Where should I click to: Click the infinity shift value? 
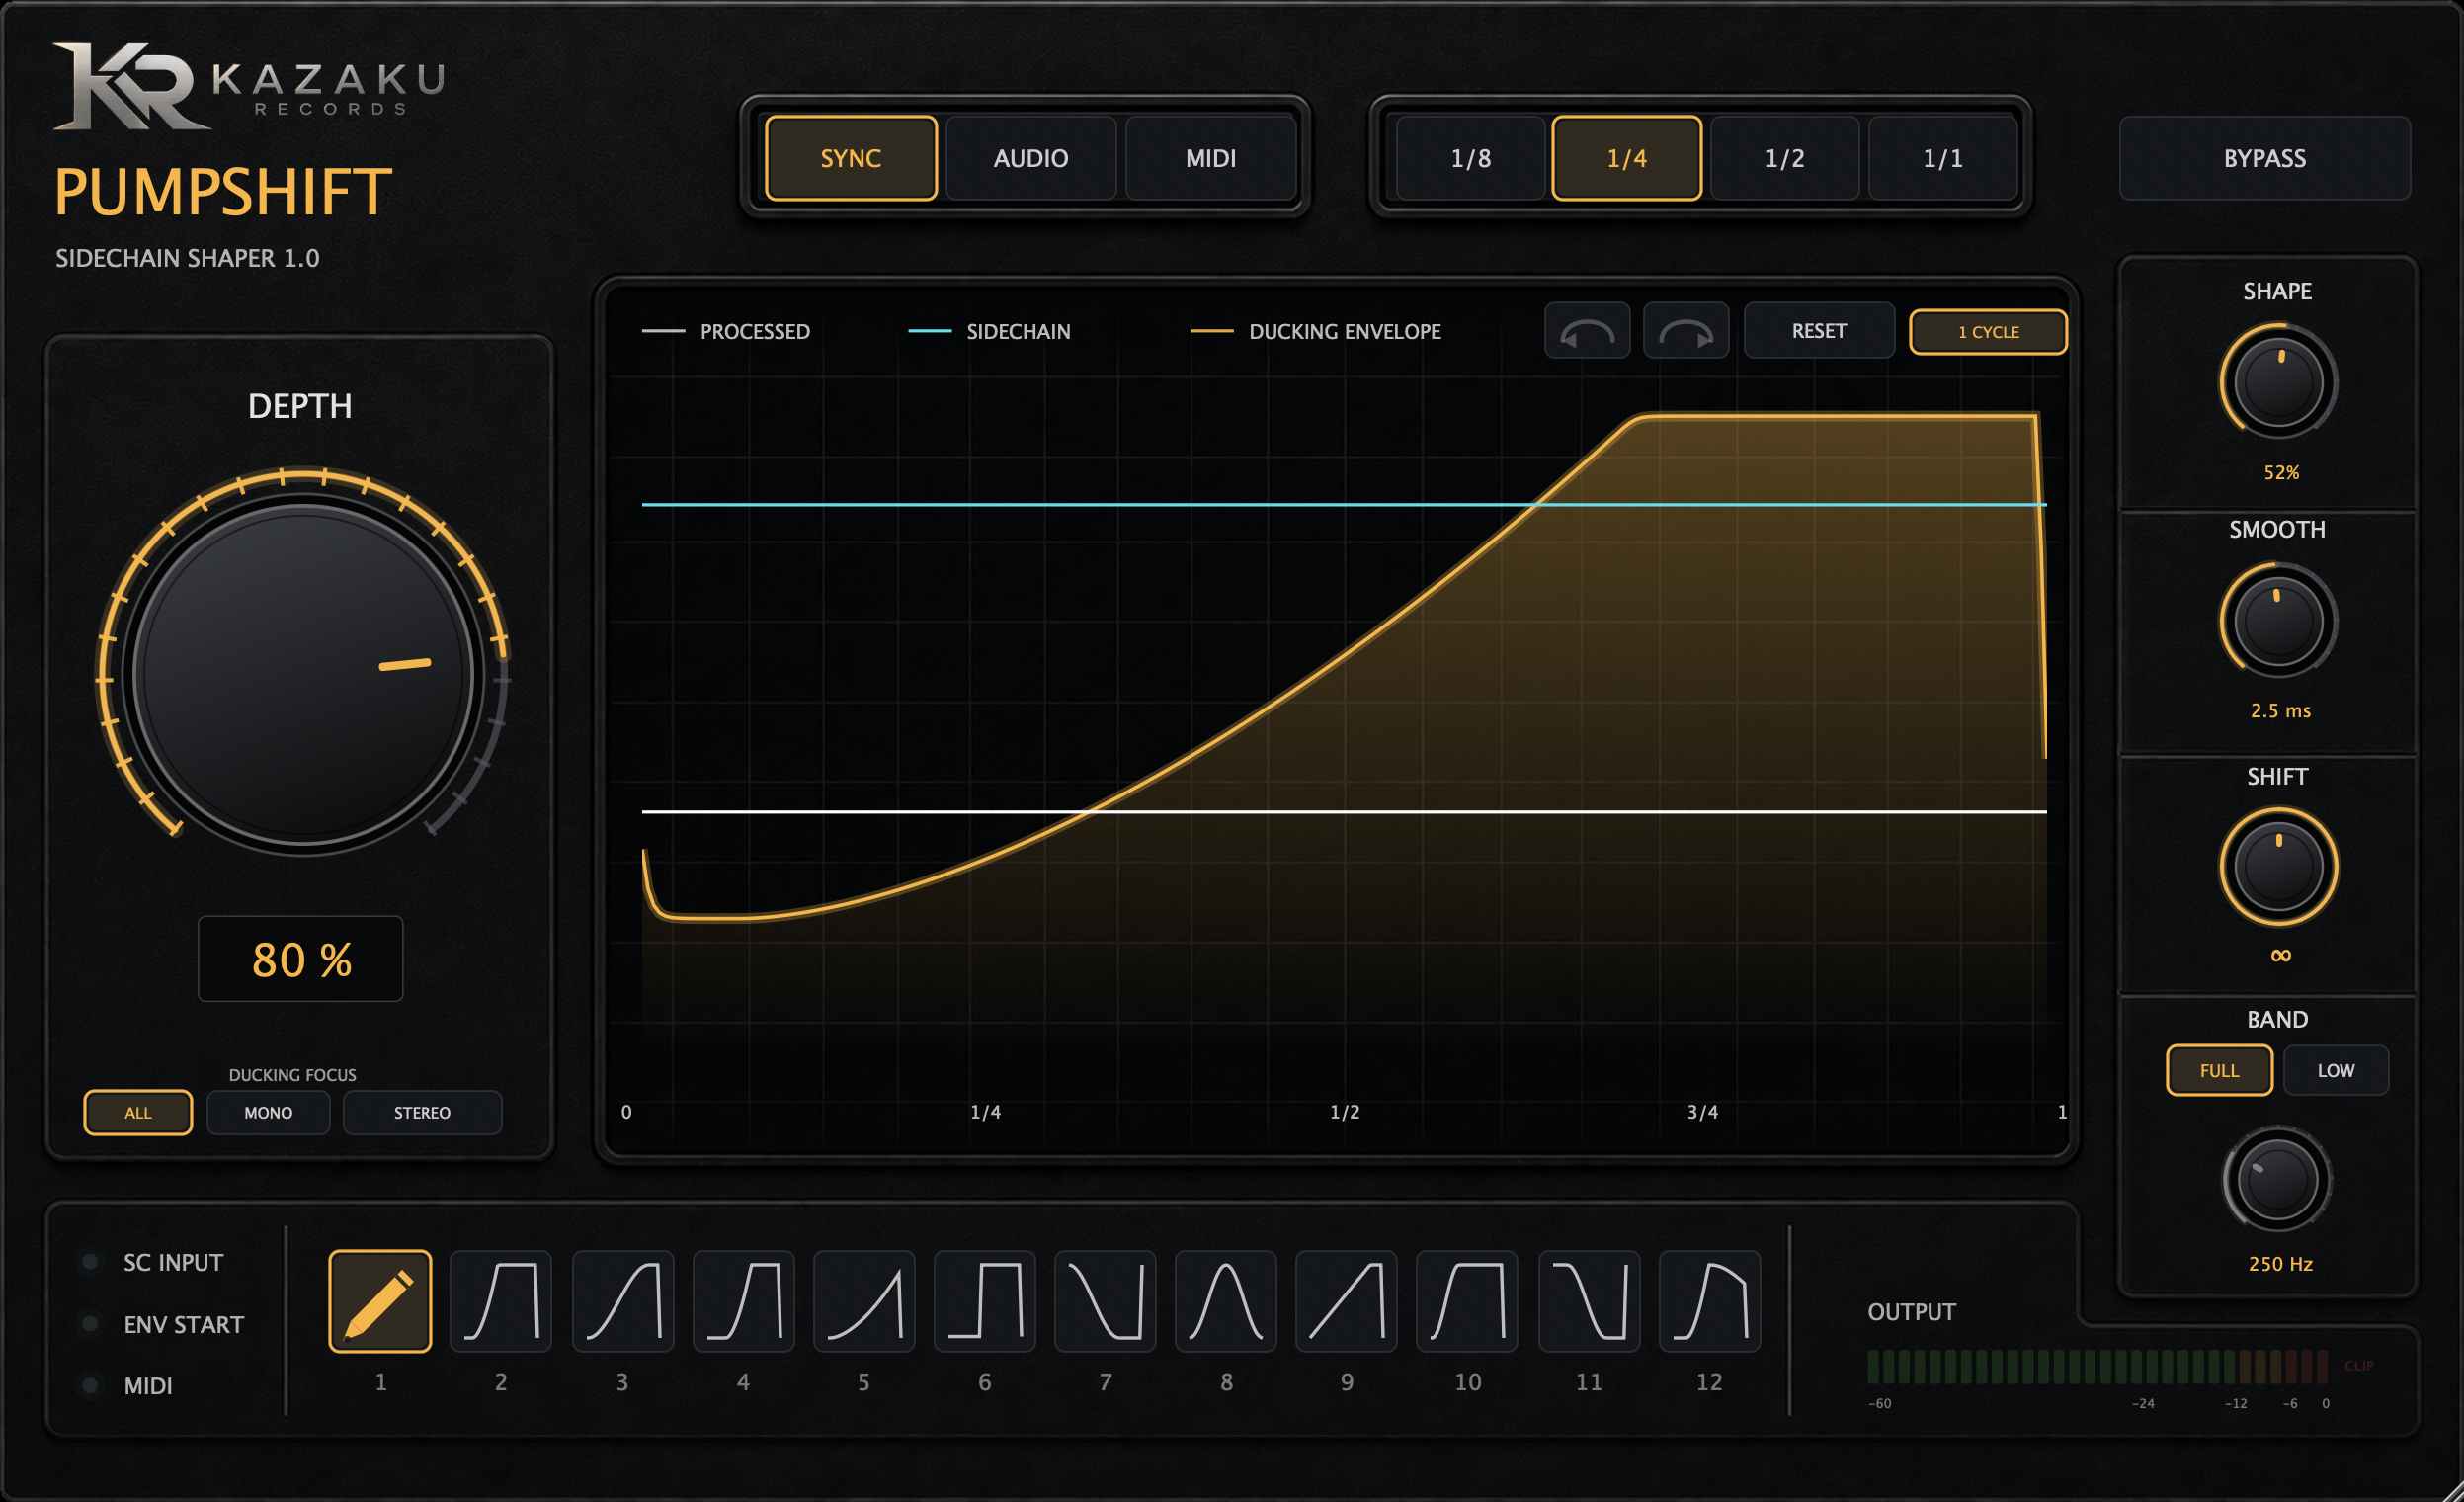(2280, 955)
